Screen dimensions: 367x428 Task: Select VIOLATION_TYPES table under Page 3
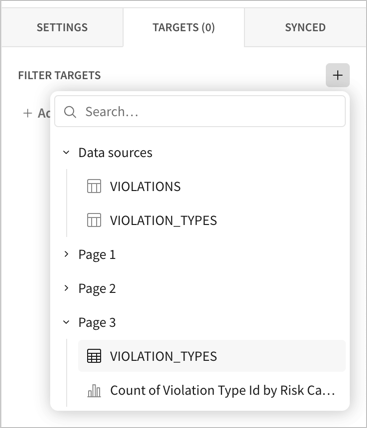click(212, 356)
